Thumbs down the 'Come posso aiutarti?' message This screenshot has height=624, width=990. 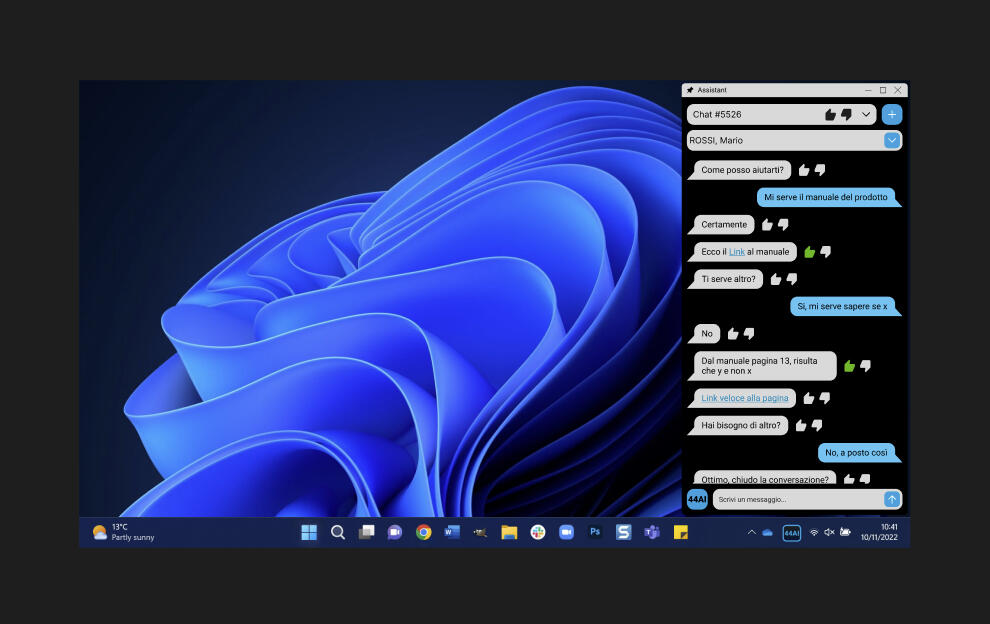coord(820,170)
